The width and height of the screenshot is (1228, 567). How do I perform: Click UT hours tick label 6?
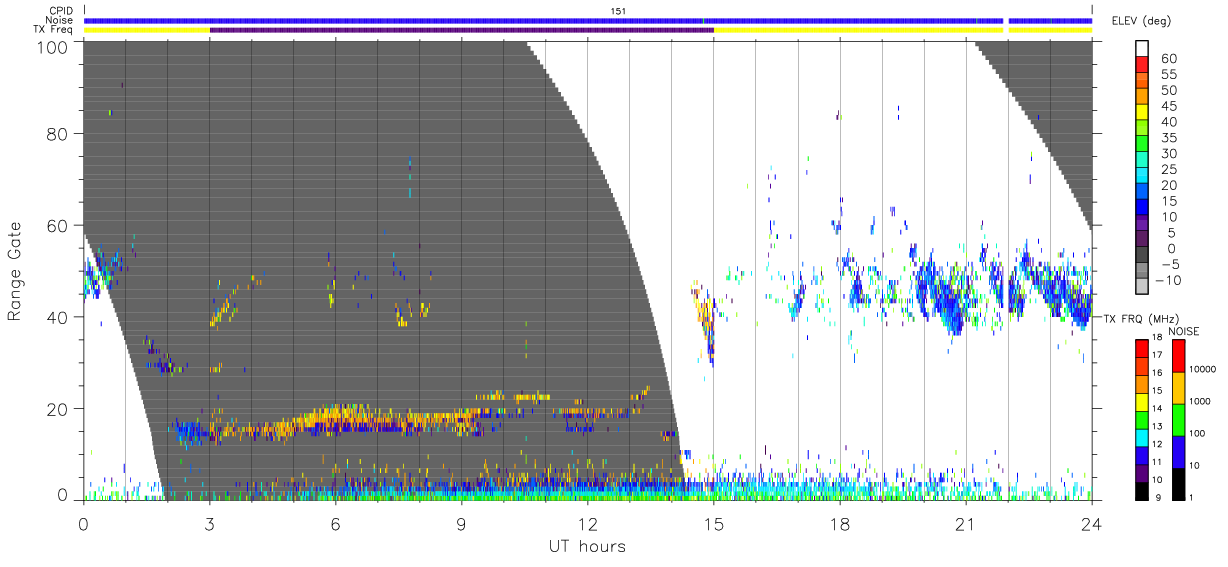(336, 523)
